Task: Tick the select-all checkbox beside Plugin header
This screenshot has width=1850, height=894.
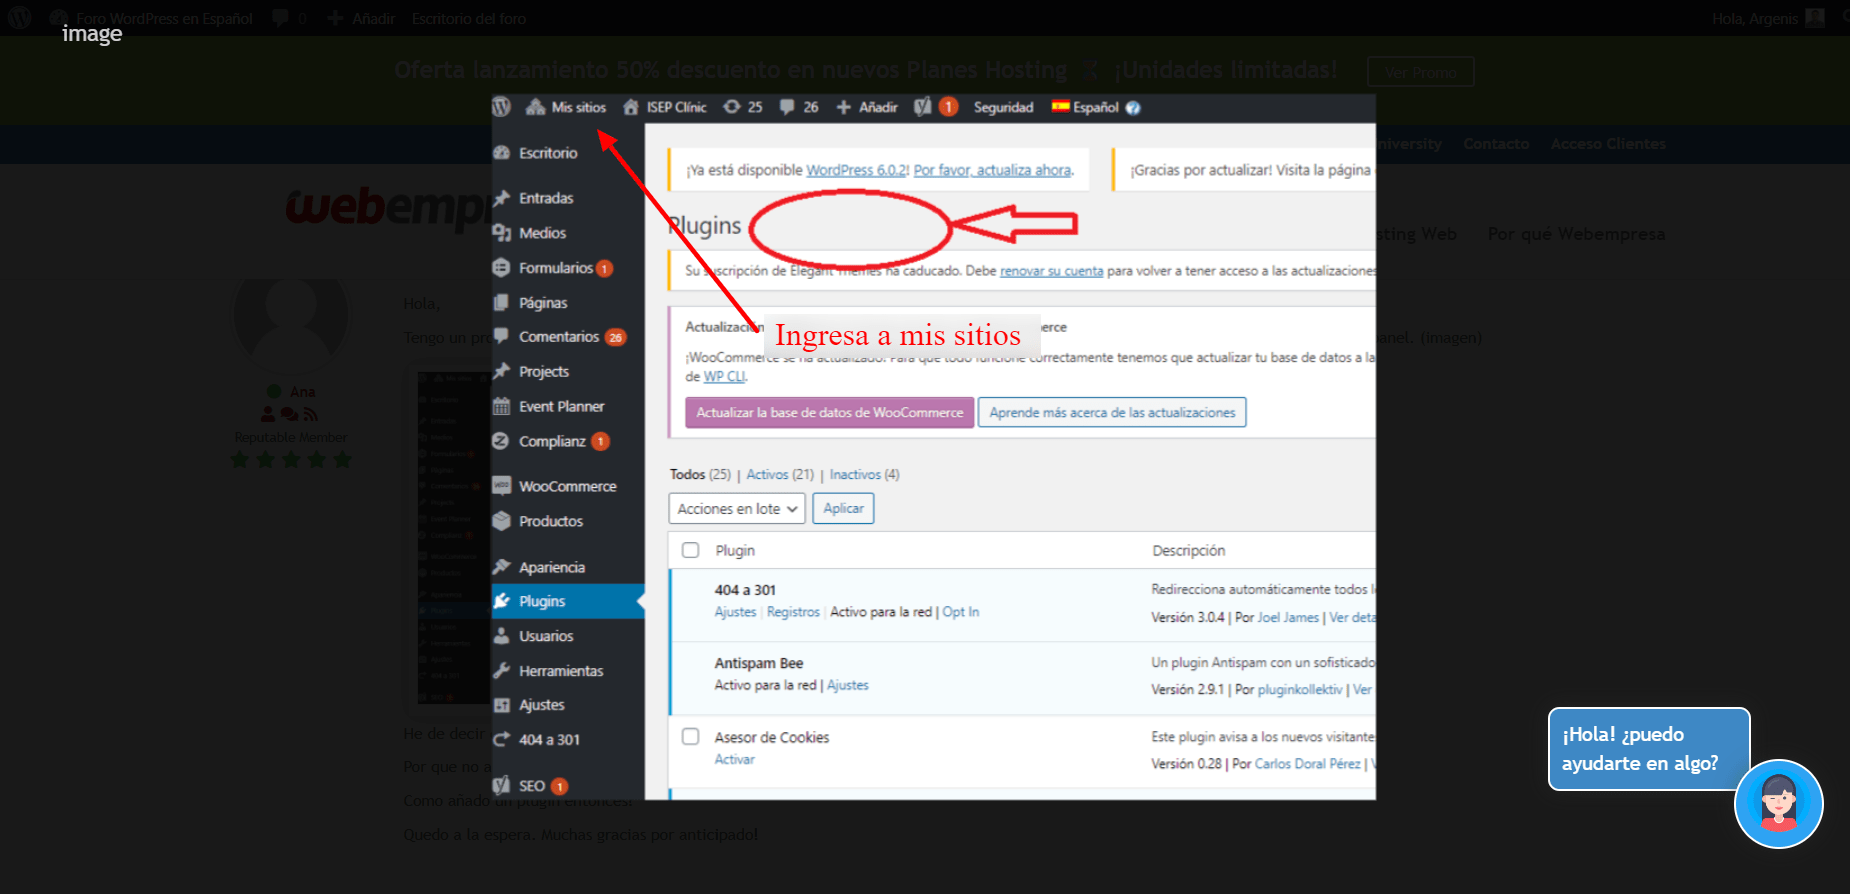Action: (x=690, y=550)
